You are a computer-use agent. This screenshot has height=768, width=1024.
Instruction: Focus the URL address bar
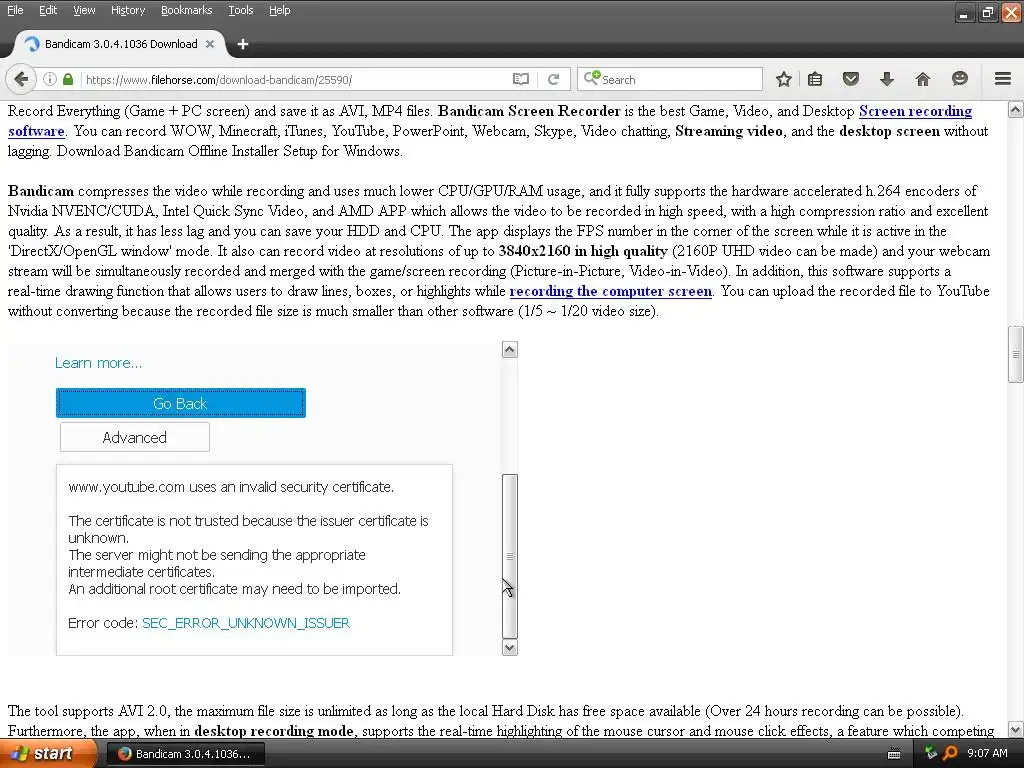[x=294, y=80]
